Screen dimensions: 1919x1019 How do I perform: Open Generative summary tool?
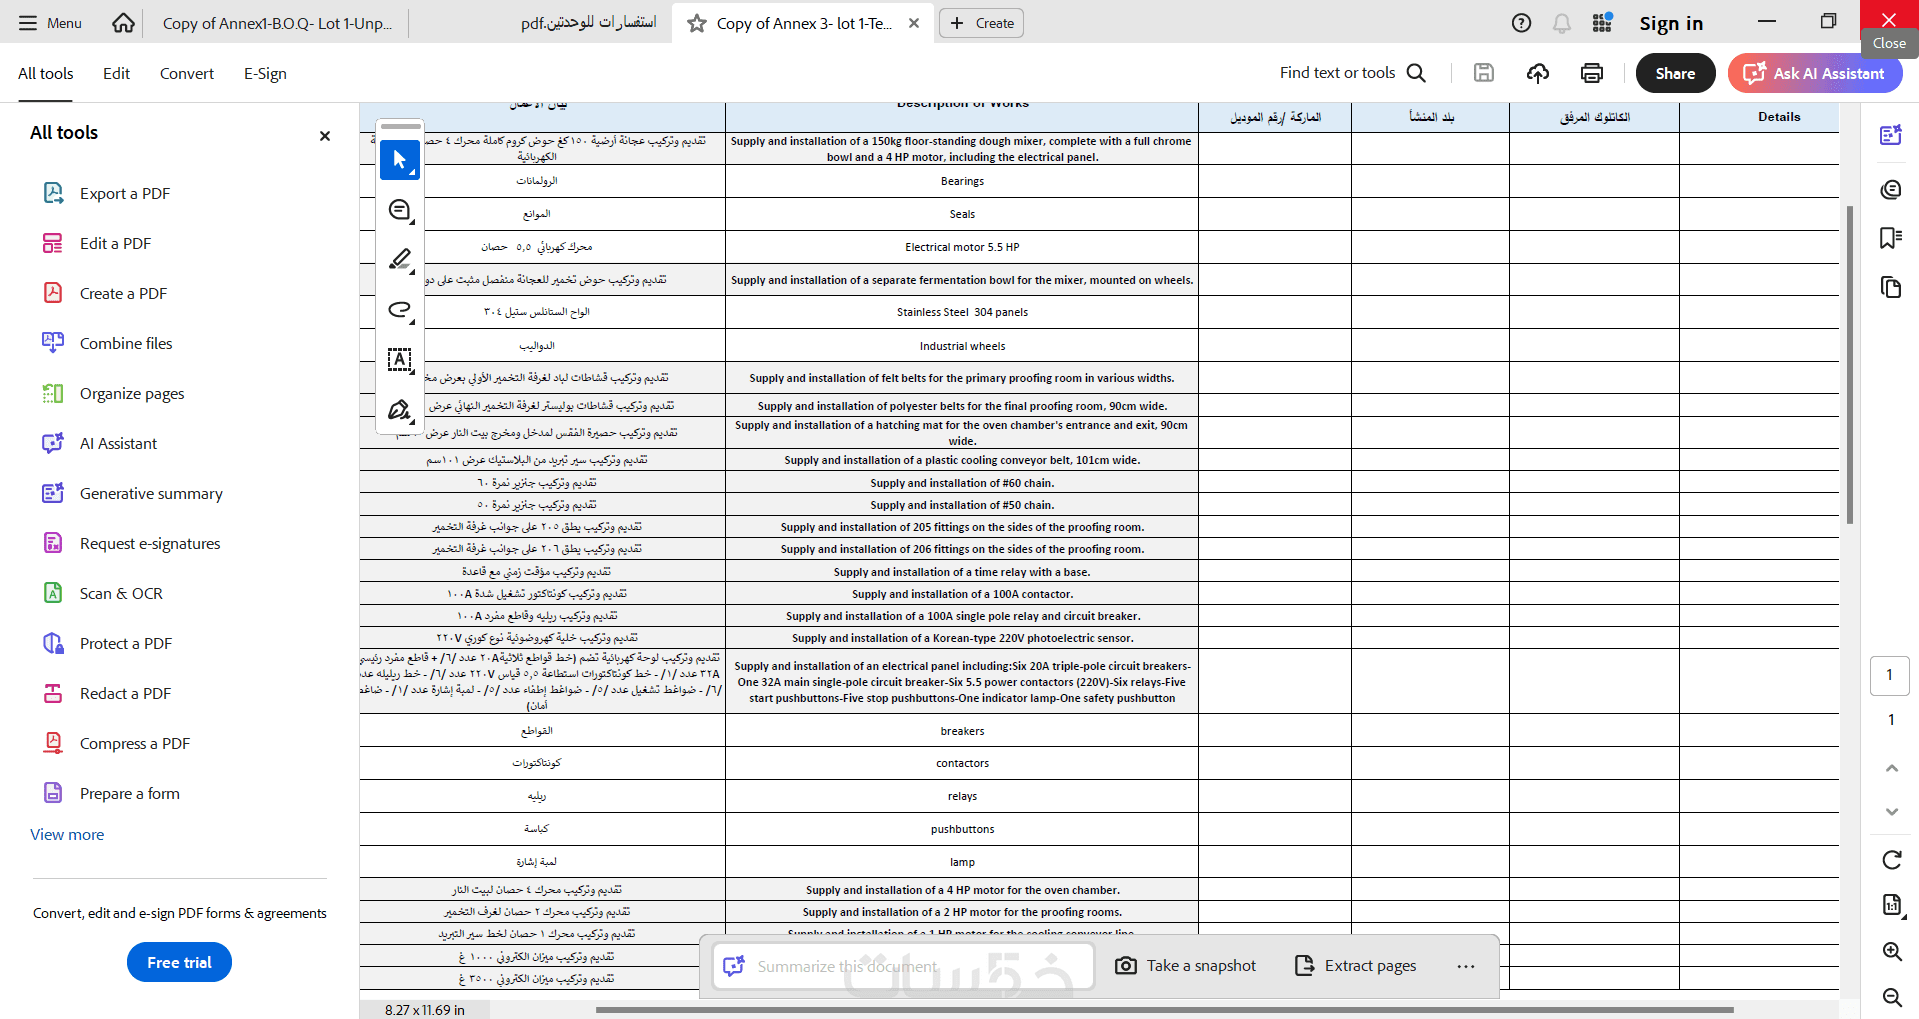132,493
